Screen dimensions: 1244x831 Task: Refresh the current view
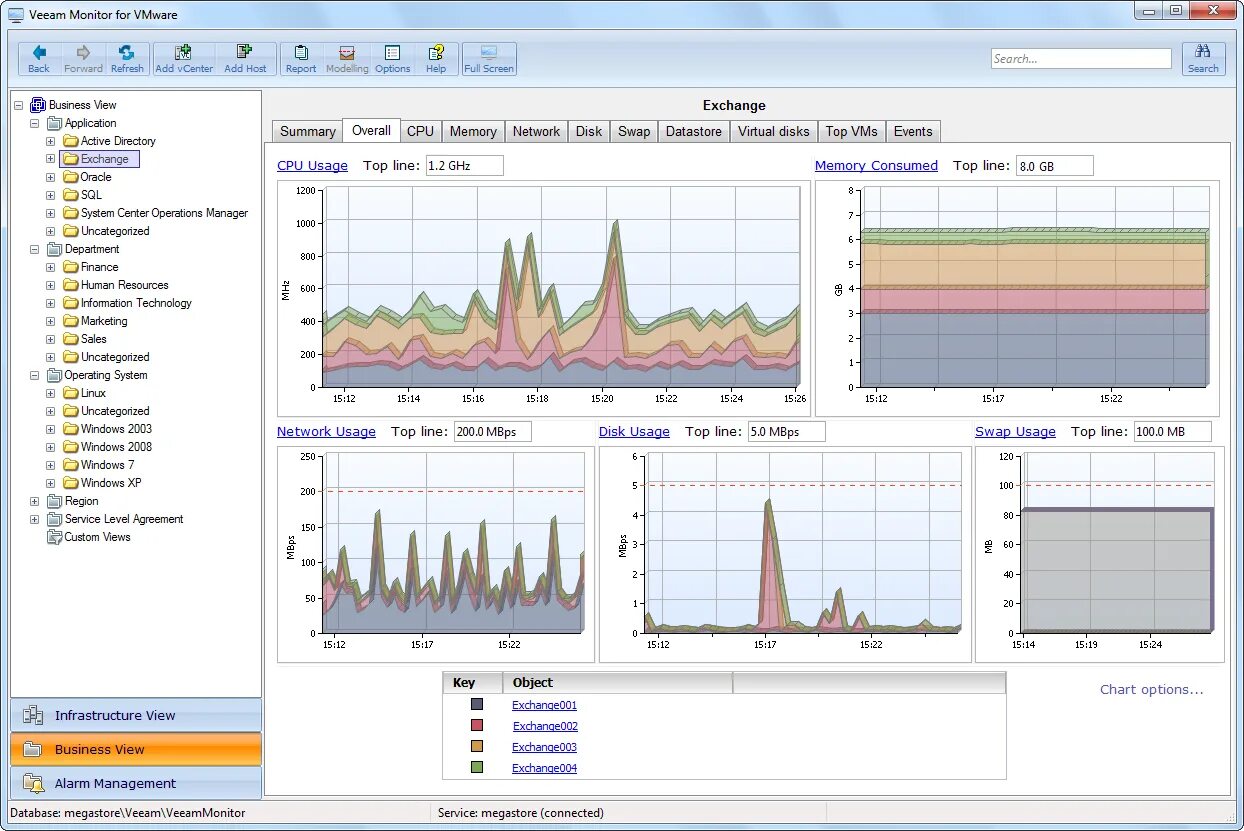click(x=127, y=54)
